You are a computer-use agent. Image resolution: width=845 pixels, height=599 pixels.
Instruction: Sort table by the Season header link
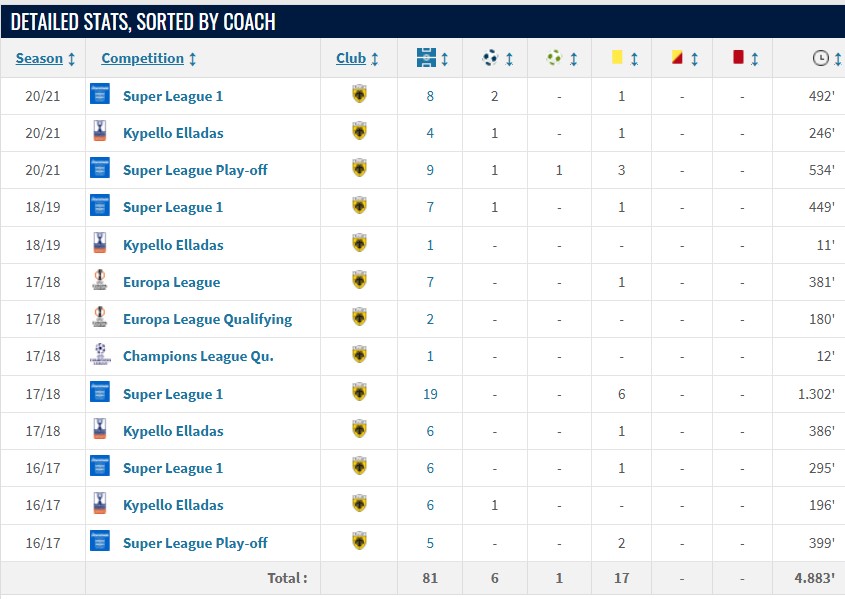pos(39,59)
